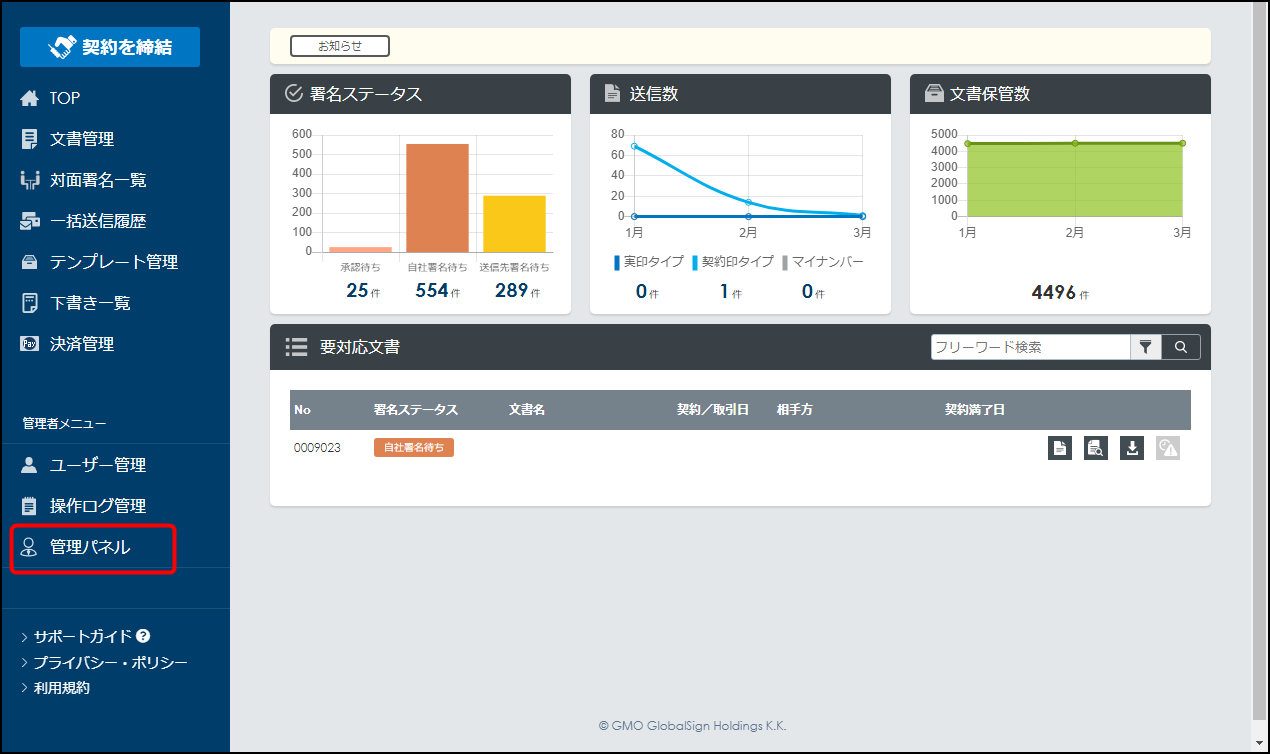This screenshot has height=754, width=1270.
Task: Open the 利用規約 link
Action: coord(61,688)
